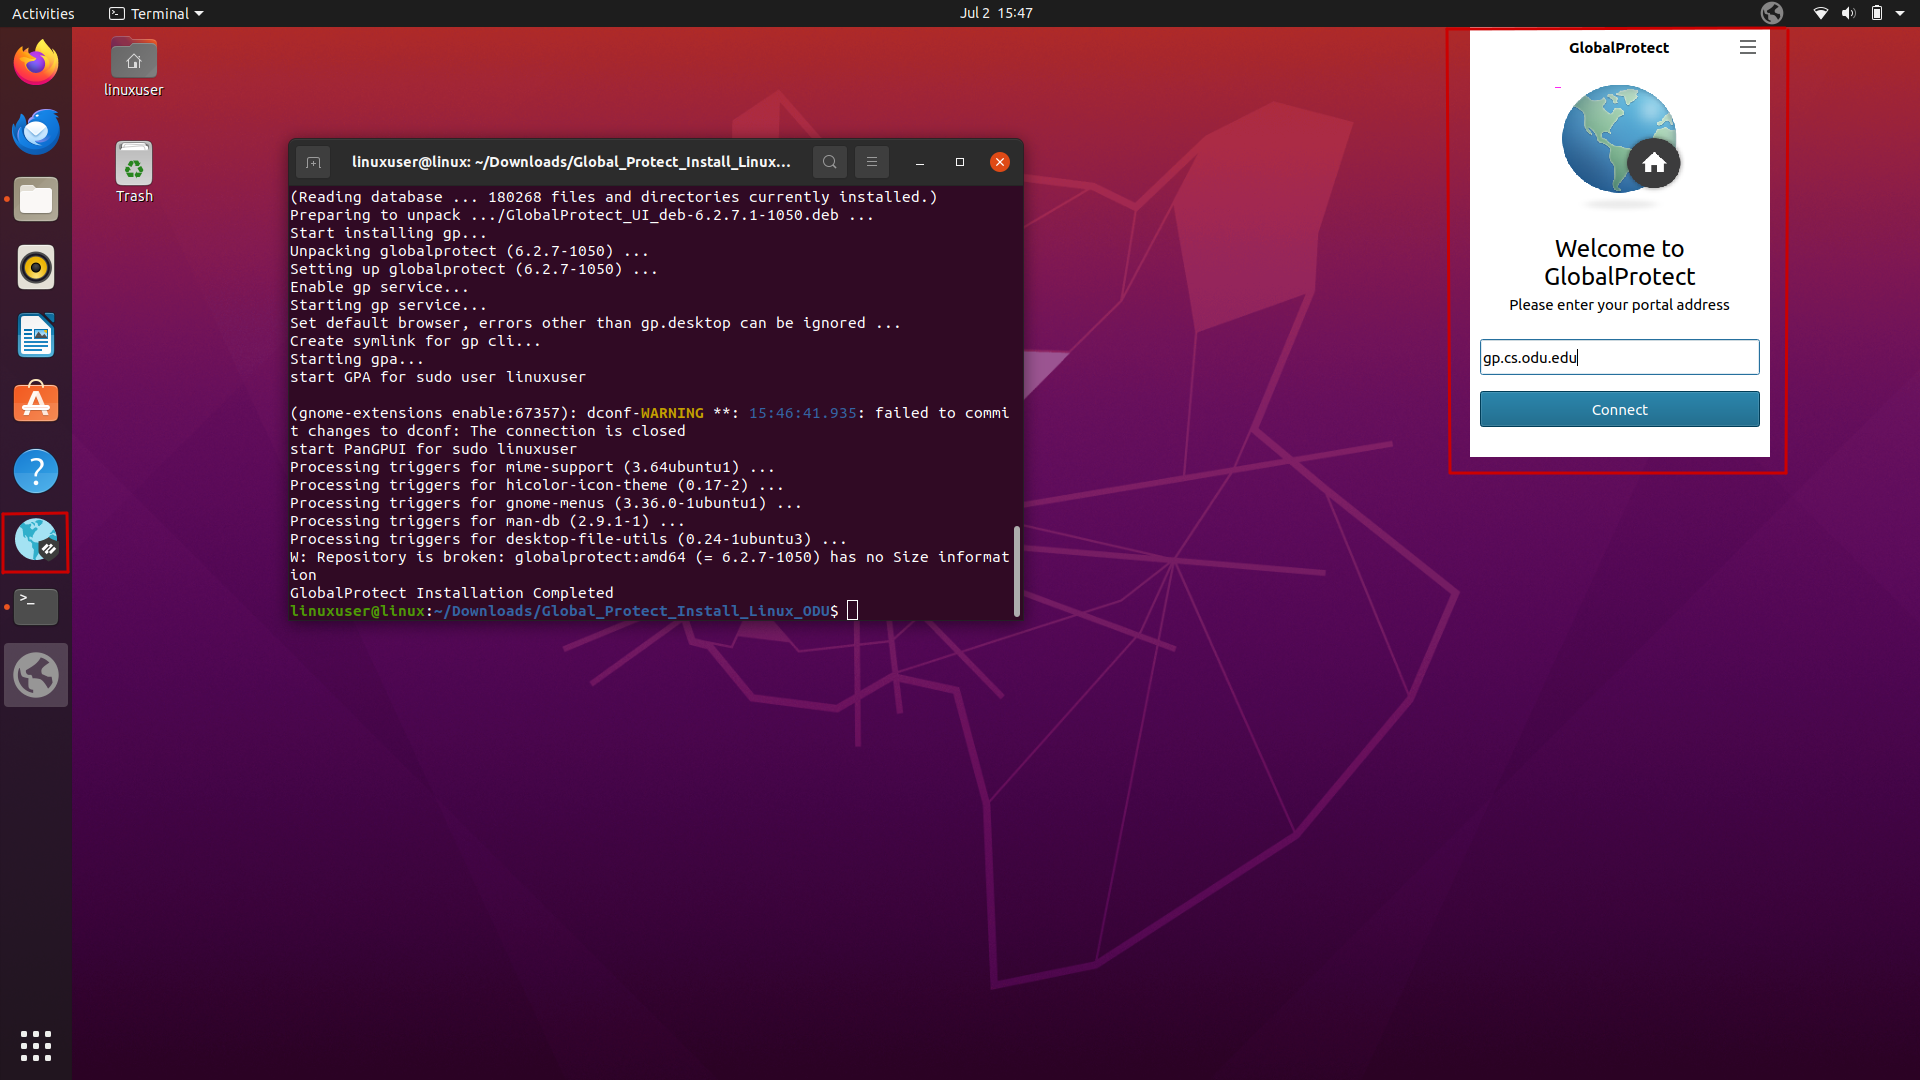This screenshot has width=1920, height=1080.
Task: Click the GlobalProtect tray icon in the top bar
Action: click(x=1772, y=13)
